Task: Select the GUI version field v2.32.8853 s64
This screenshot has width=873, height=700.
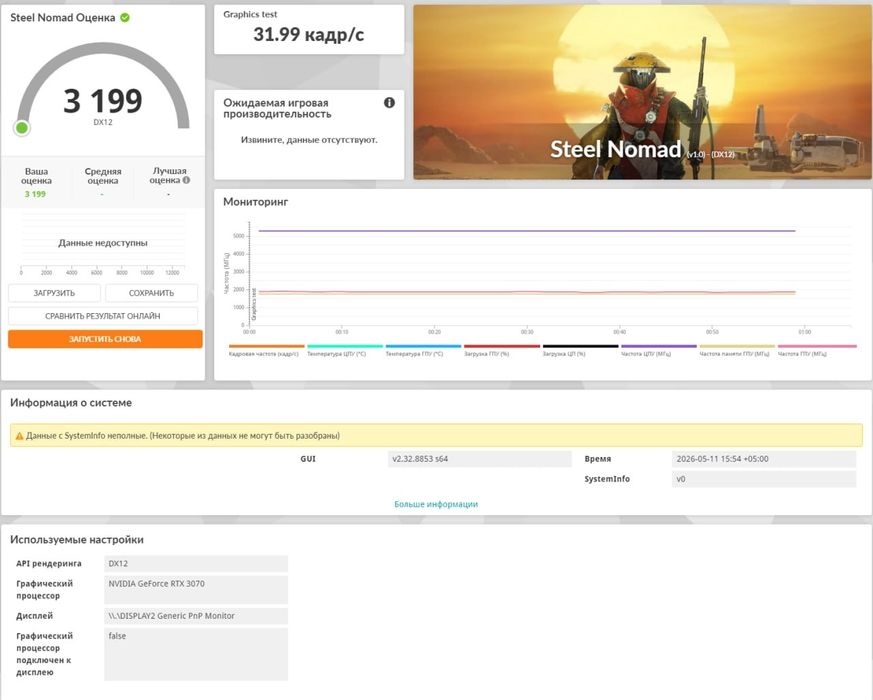Action: (479, 459)
